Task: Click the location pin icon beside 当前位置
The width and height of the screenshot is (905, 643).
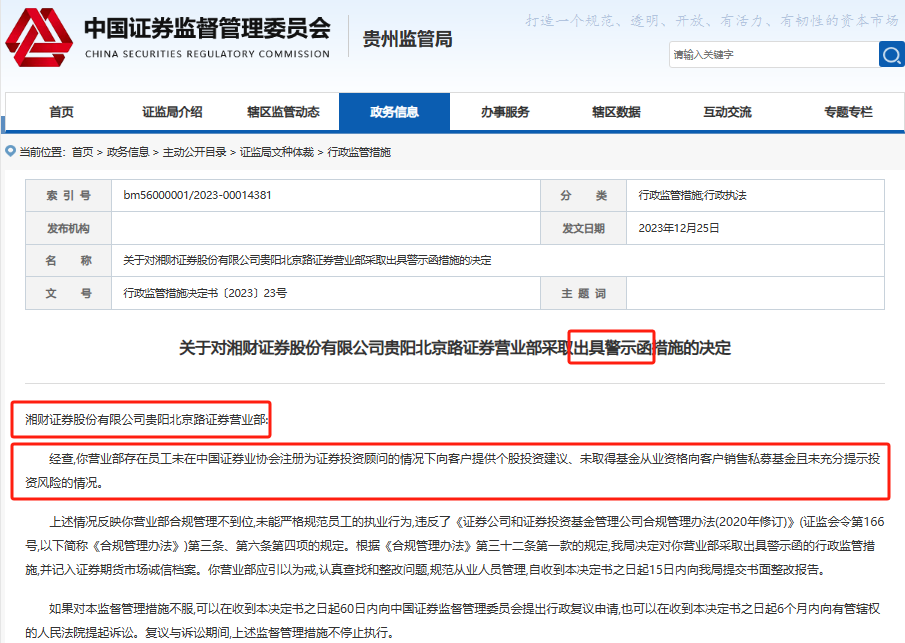Action: (10, 151)
